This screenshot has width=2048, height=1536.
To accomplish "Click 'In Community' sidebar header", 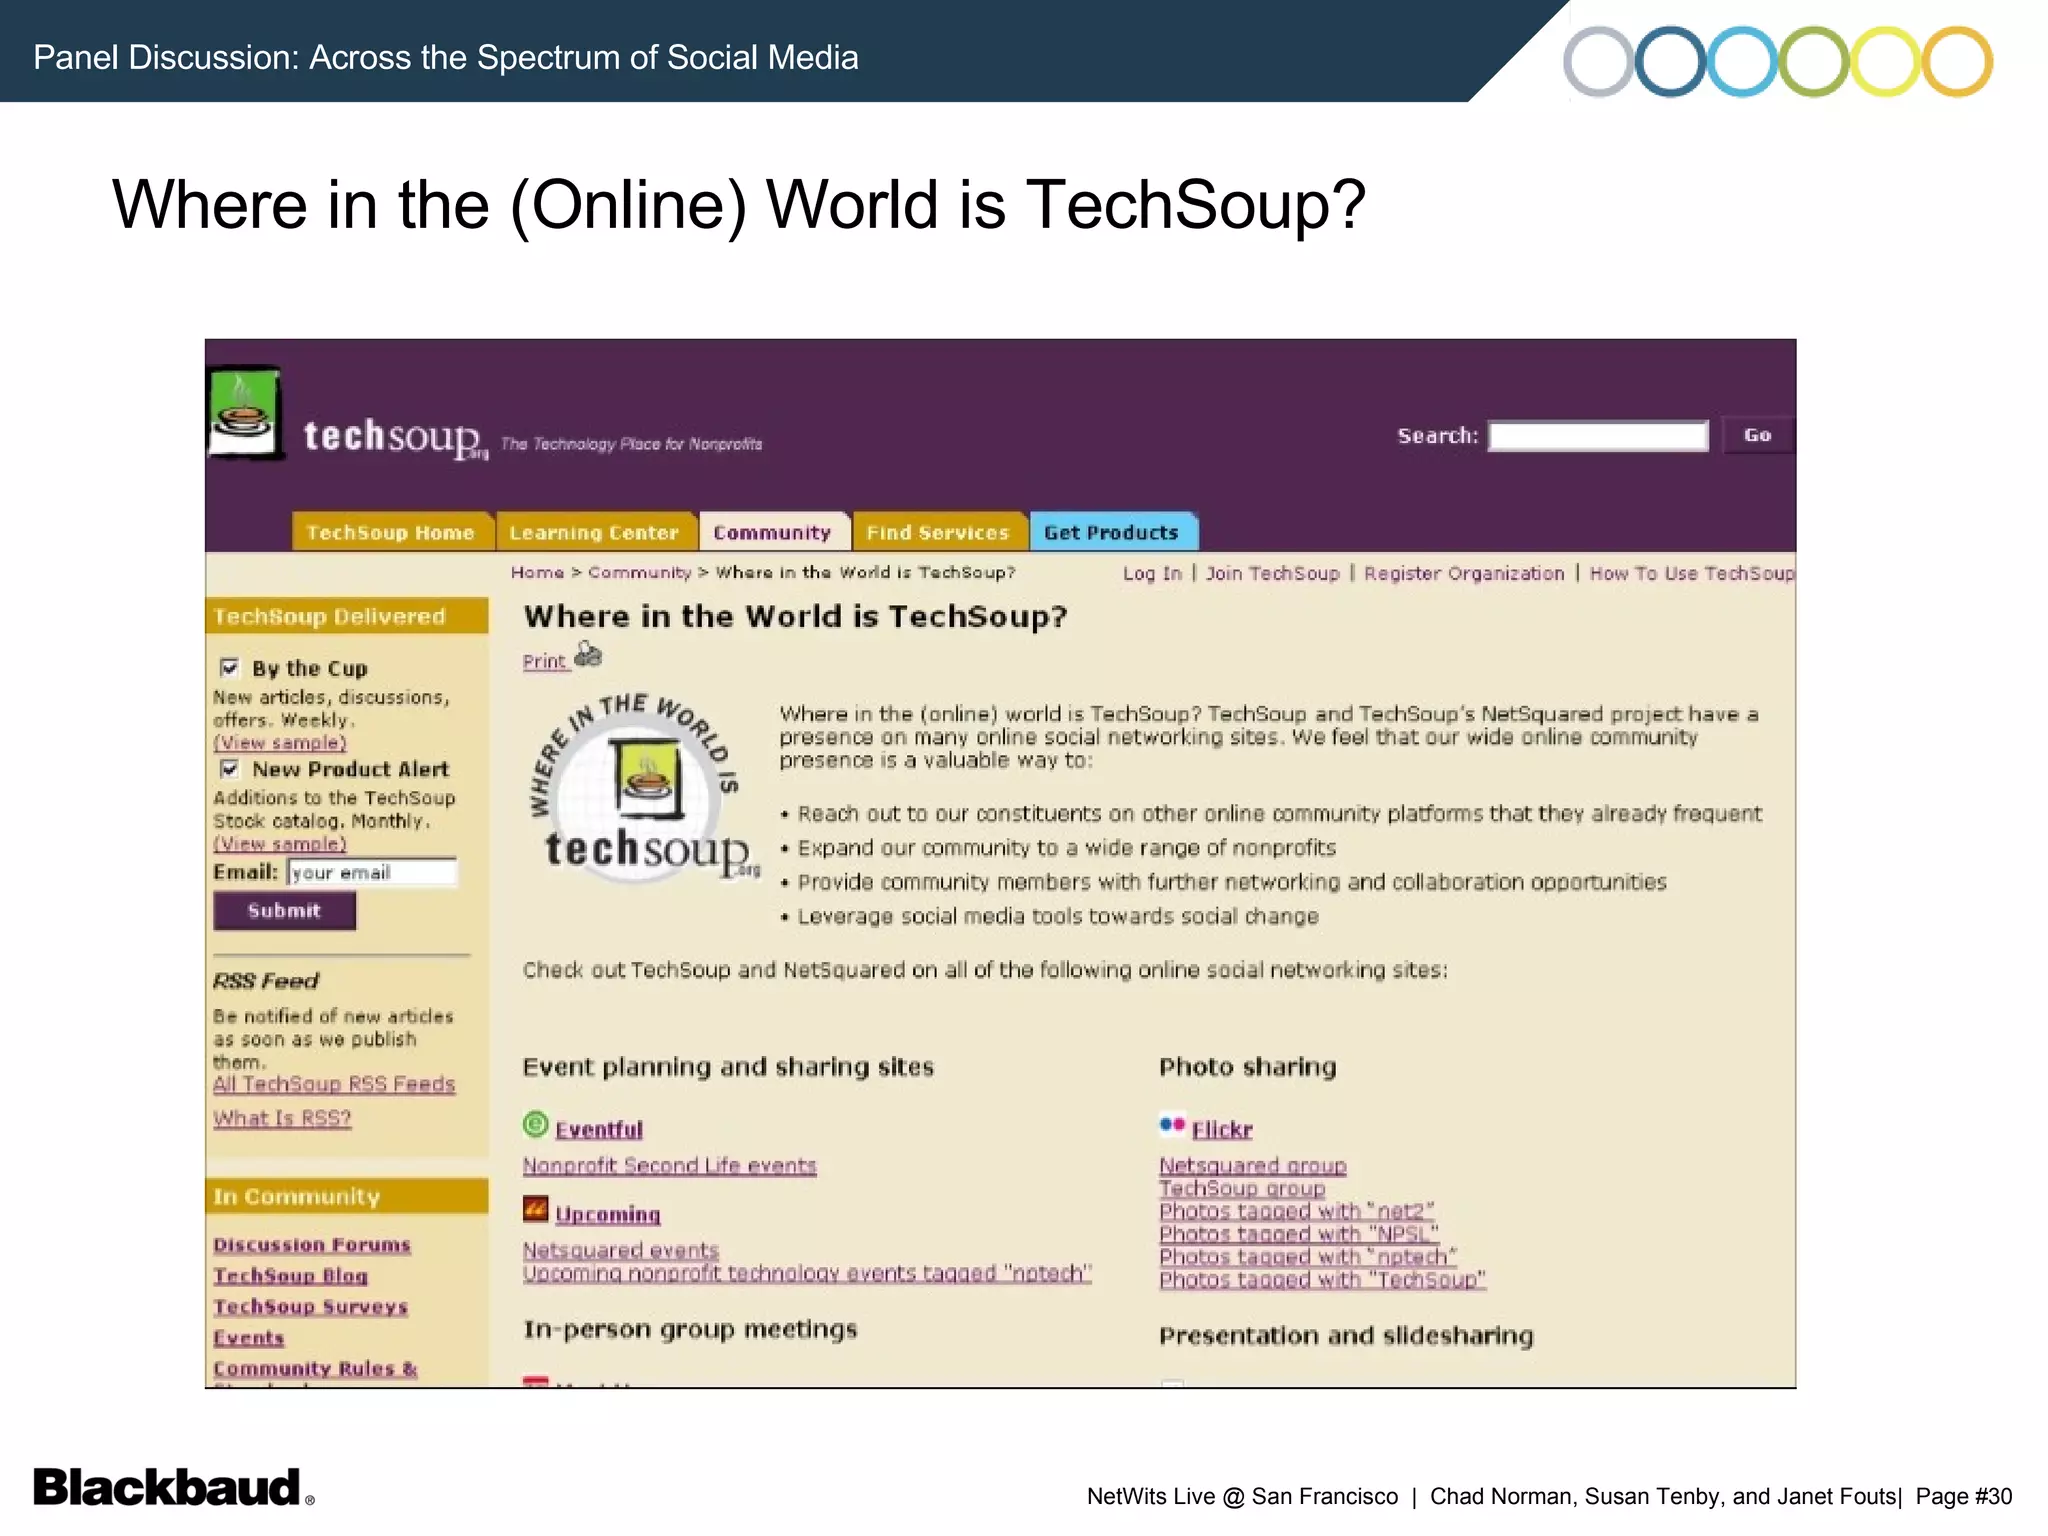I will (347, 1196).
